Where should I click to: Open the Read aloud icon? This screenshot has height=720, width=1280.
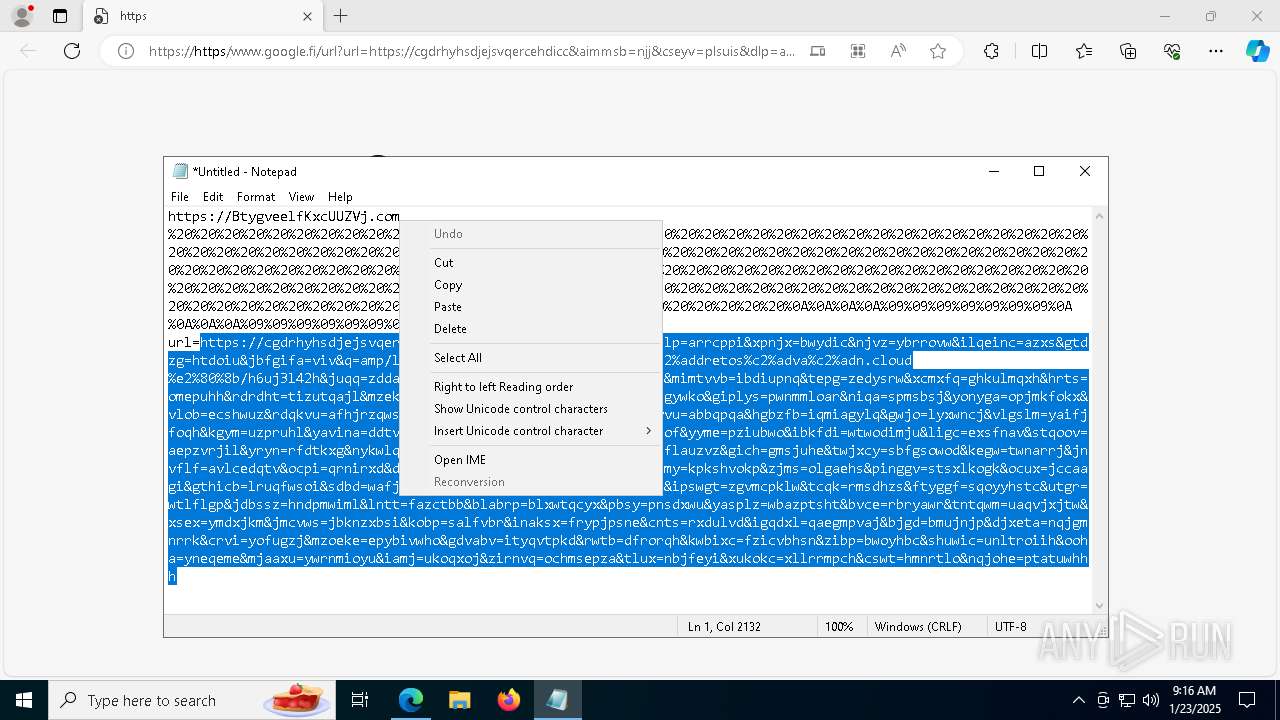click(898, 51)
